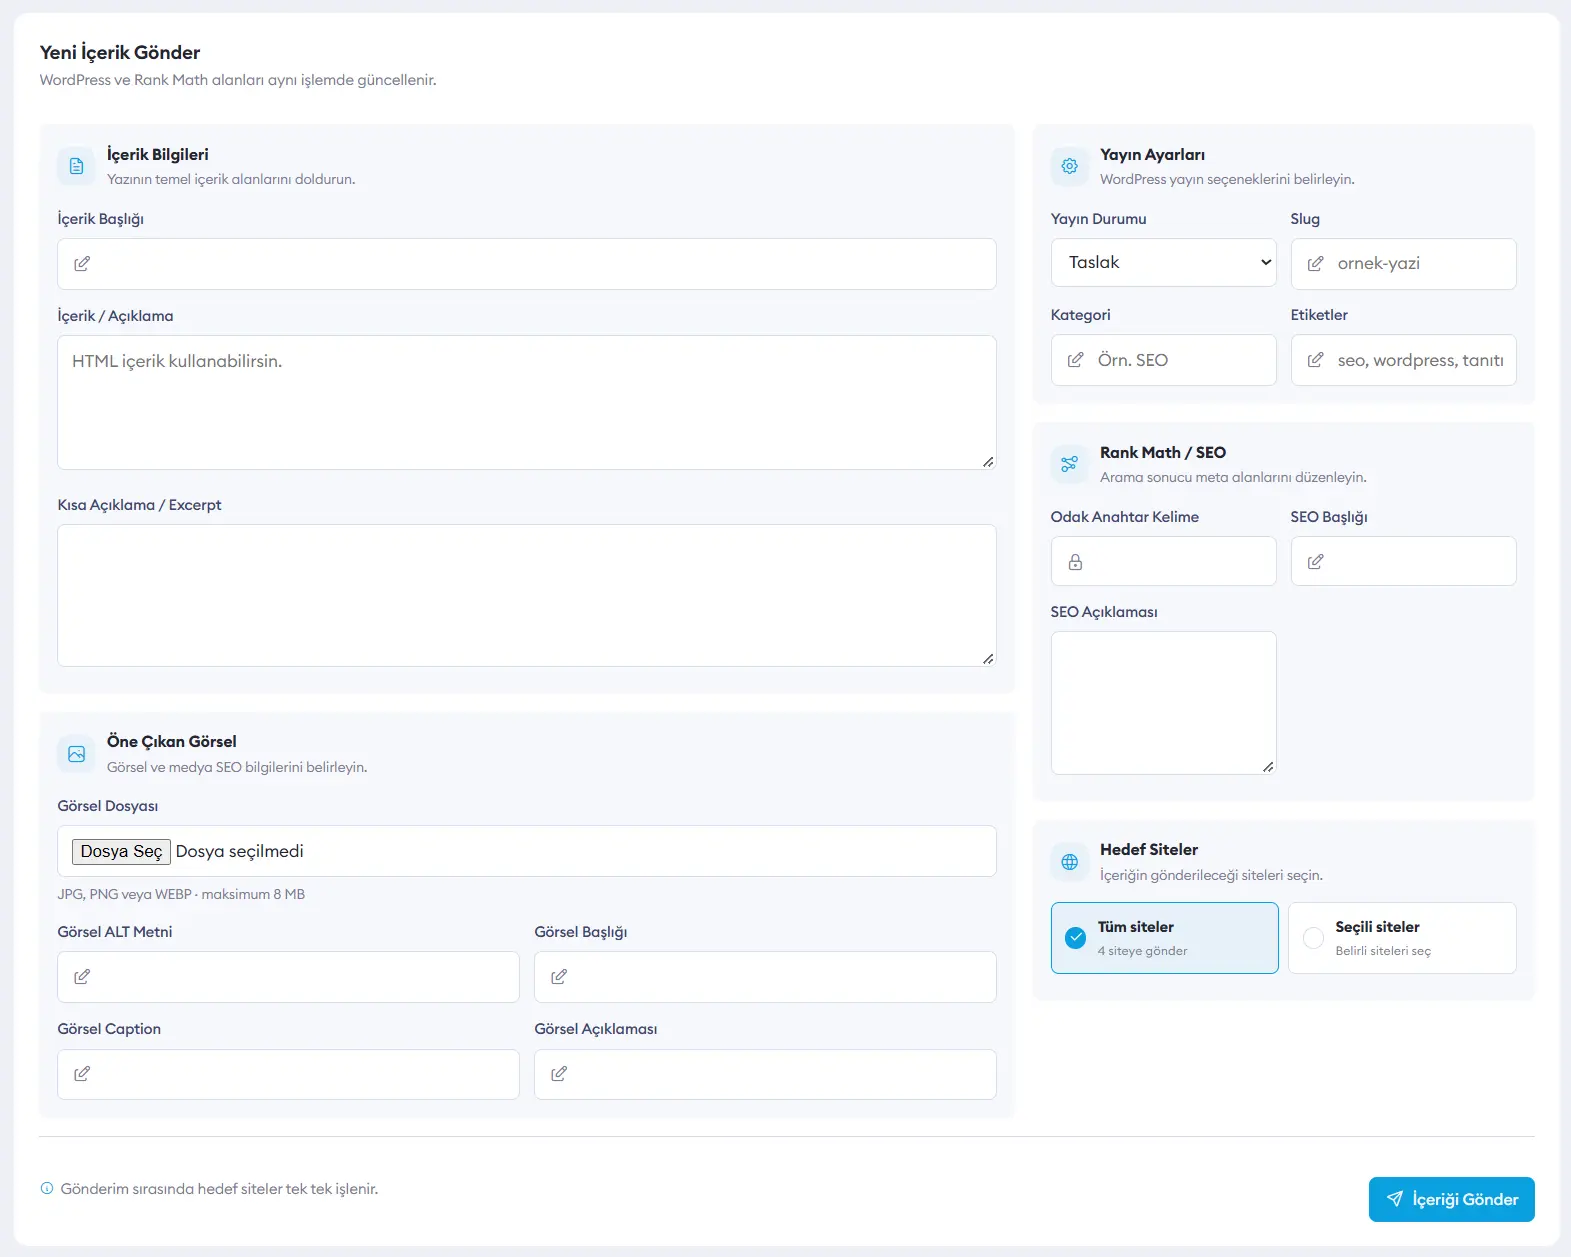Click Dosya Seç file button

point(121,851)
